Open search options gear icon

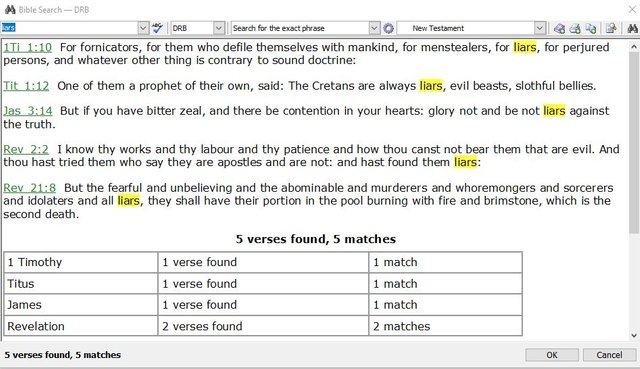coord(389,28)
